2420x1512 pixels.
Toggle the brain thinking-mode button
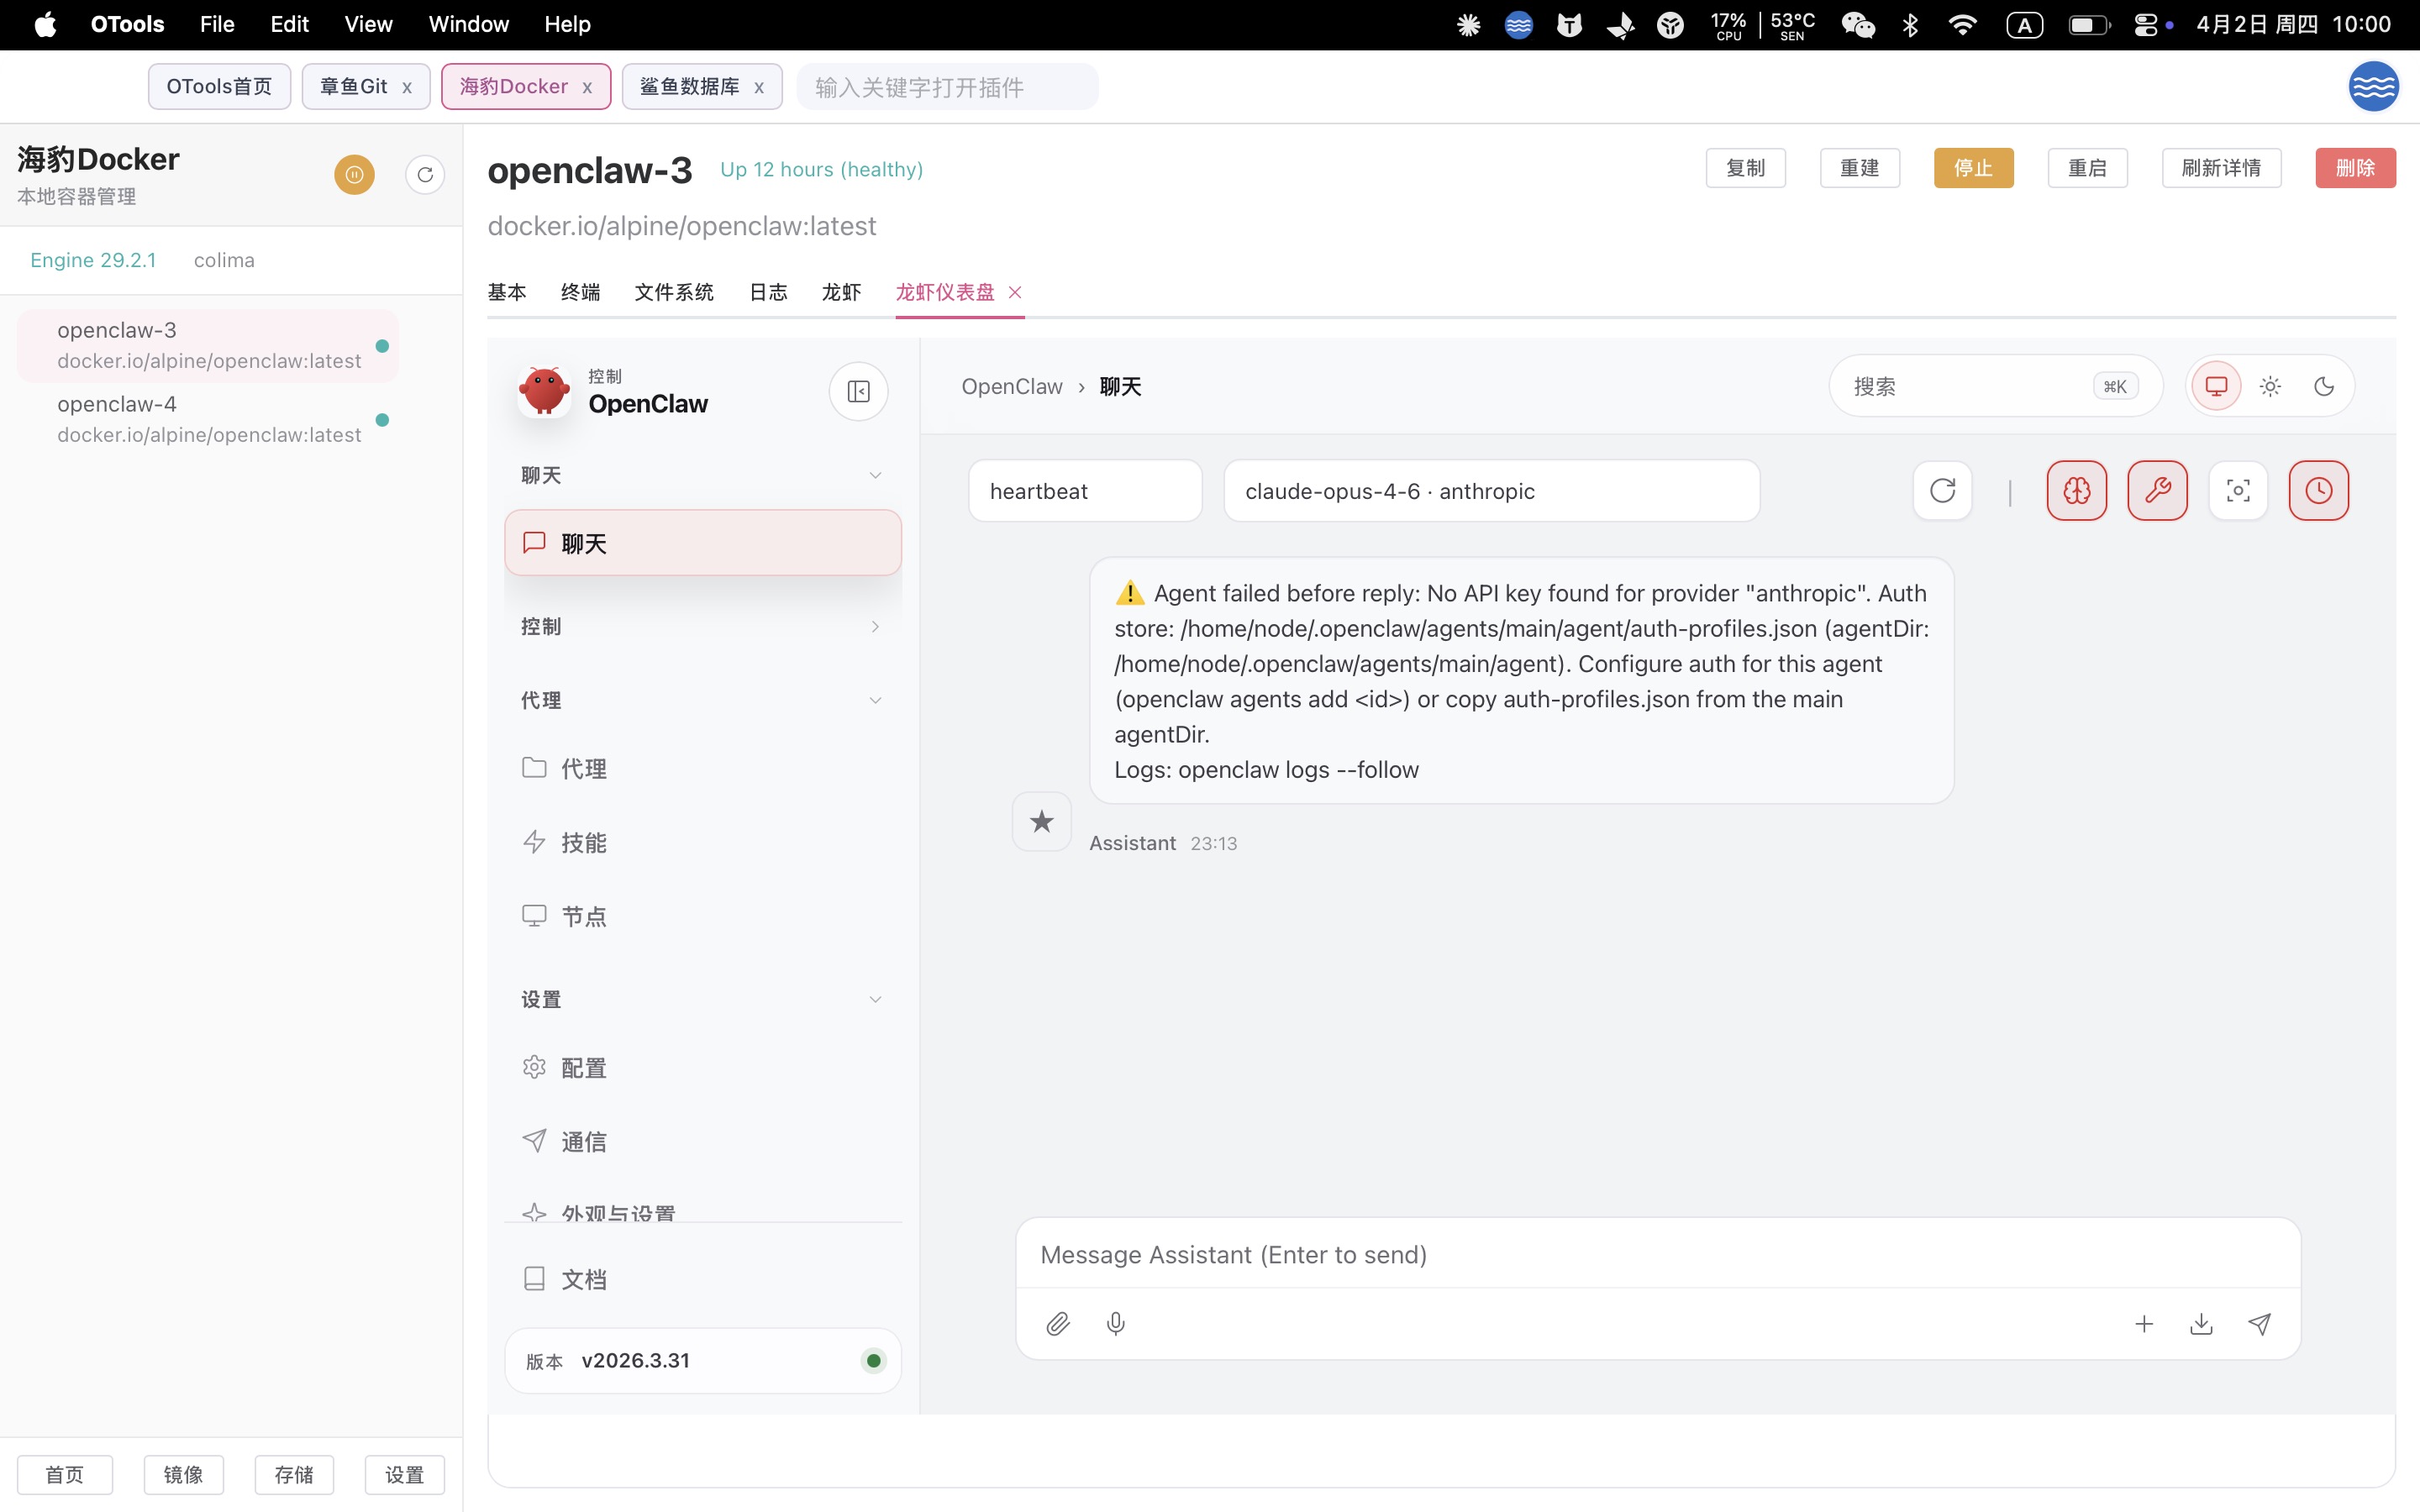coord(2076,491)
